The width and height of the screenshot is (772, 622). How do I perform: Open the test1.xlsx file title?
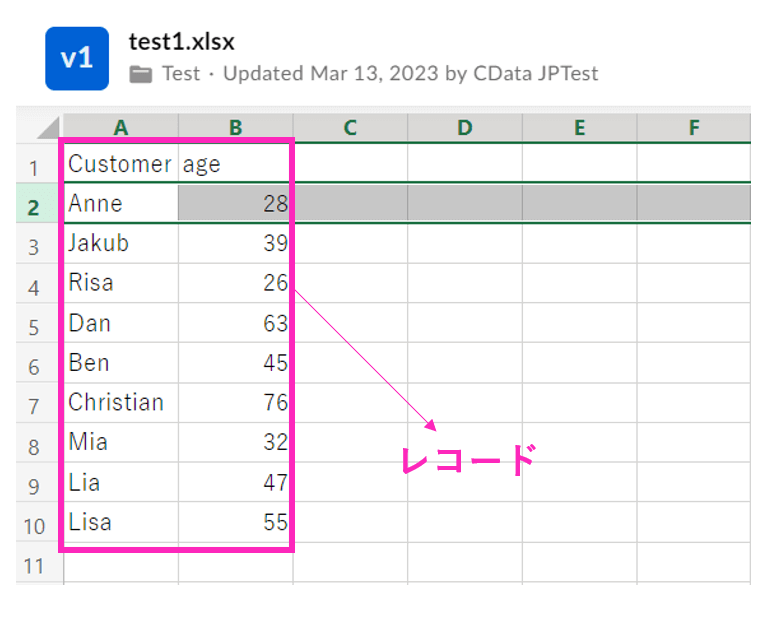click(181, 42)
